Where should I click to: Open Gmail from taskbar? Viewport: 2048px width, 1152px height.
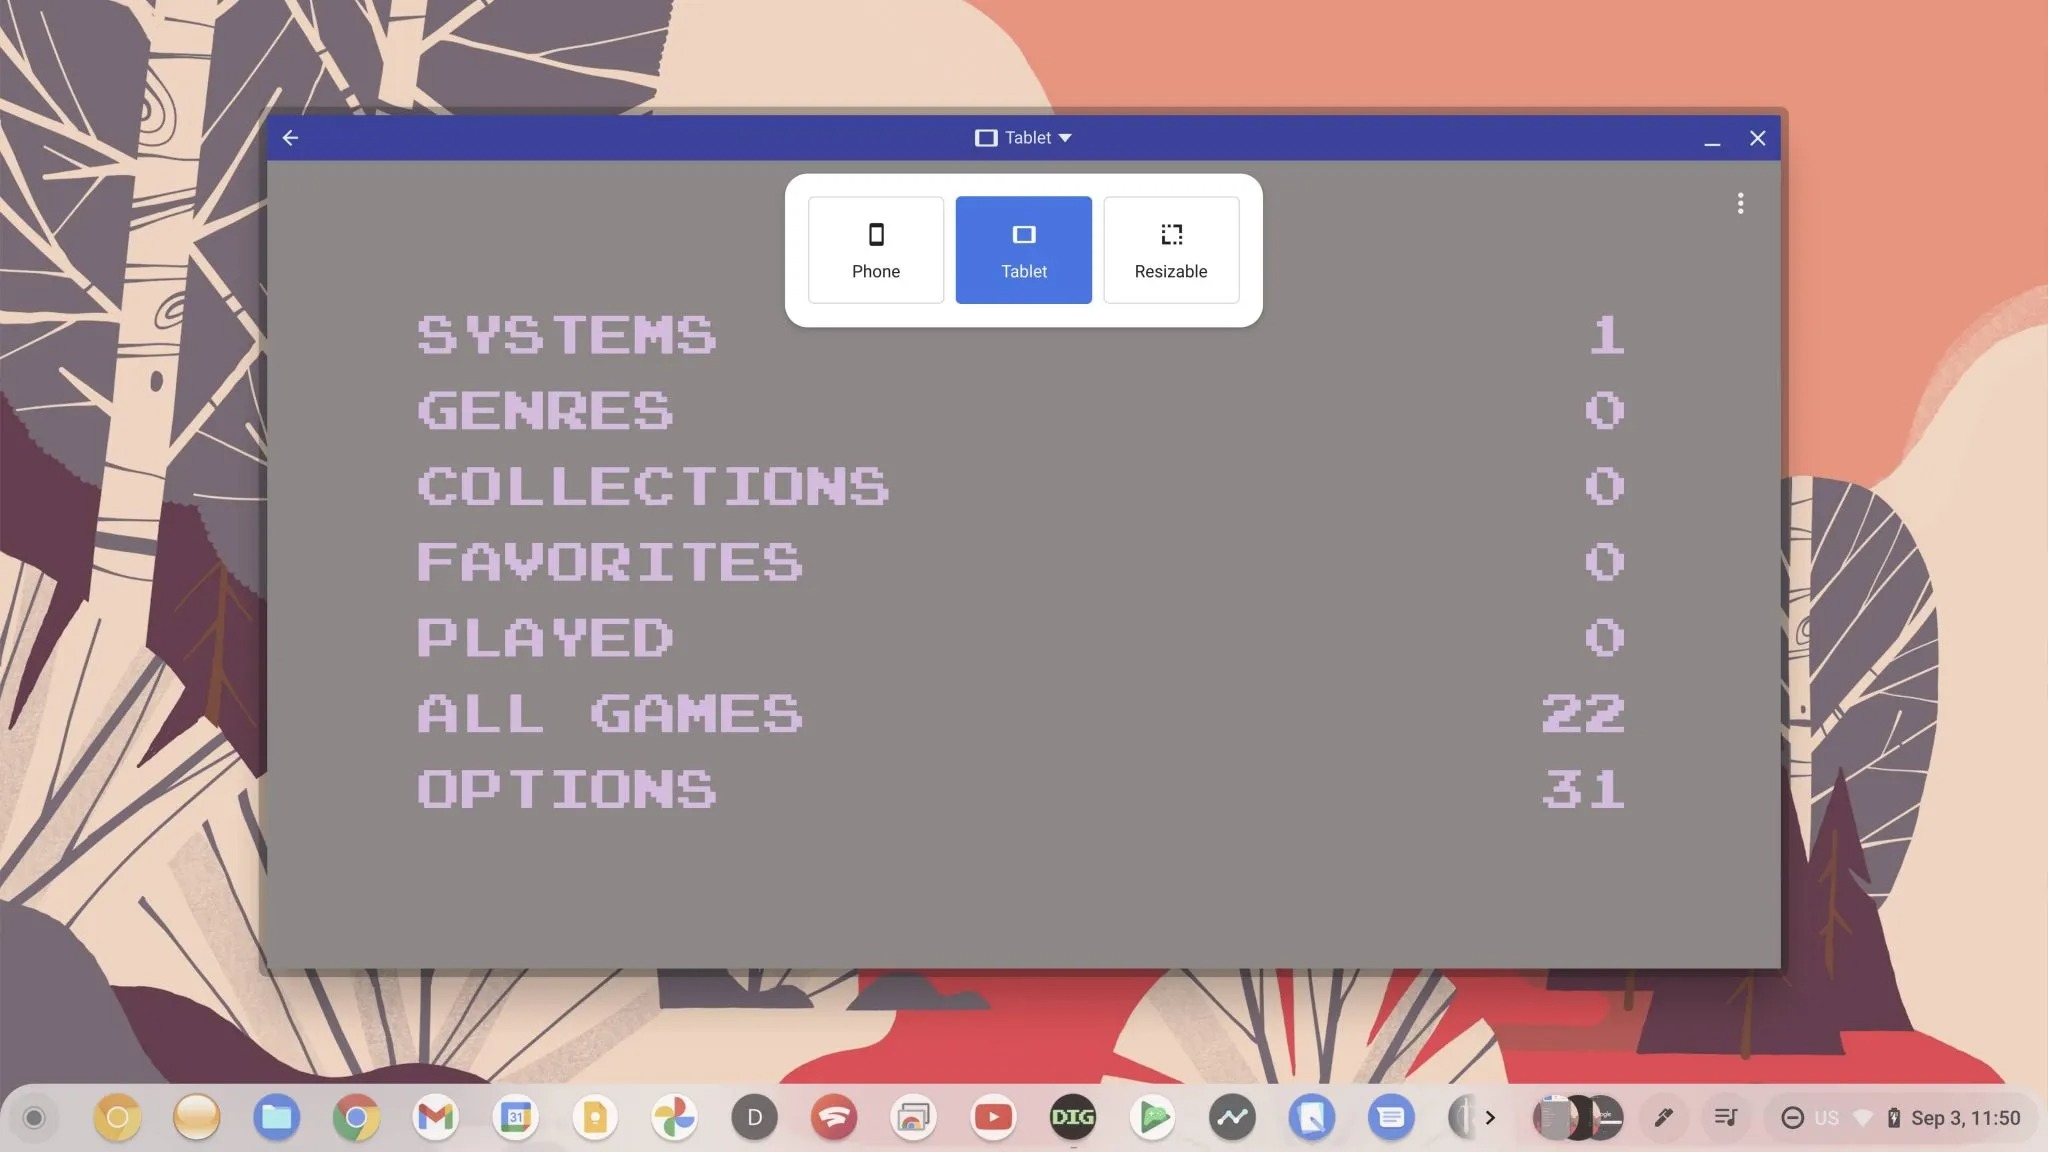point(435,1117)
